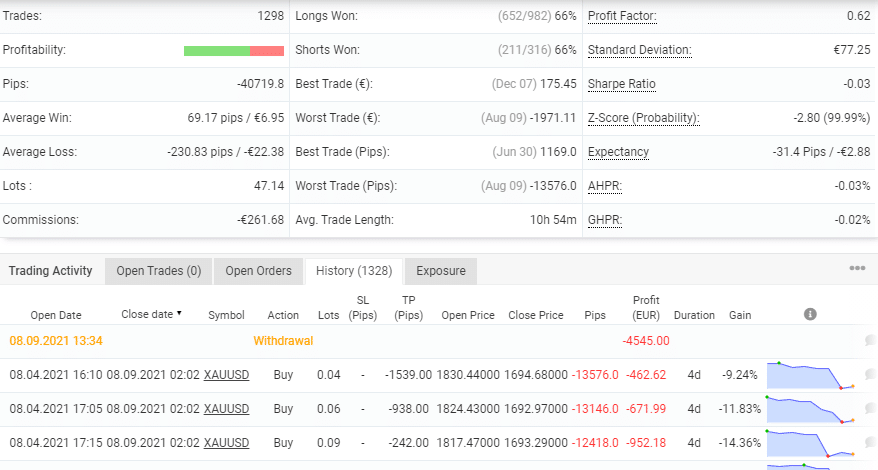Viewport: 878px width, 470px height.
Task: Open mini chart for -9.24% gain trade
Action: [810, 375]
